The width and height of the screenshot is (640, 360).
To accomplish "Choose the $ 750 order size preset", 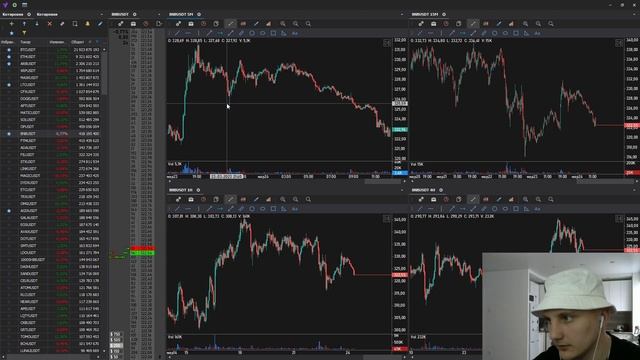I will (x=116, y=334).
